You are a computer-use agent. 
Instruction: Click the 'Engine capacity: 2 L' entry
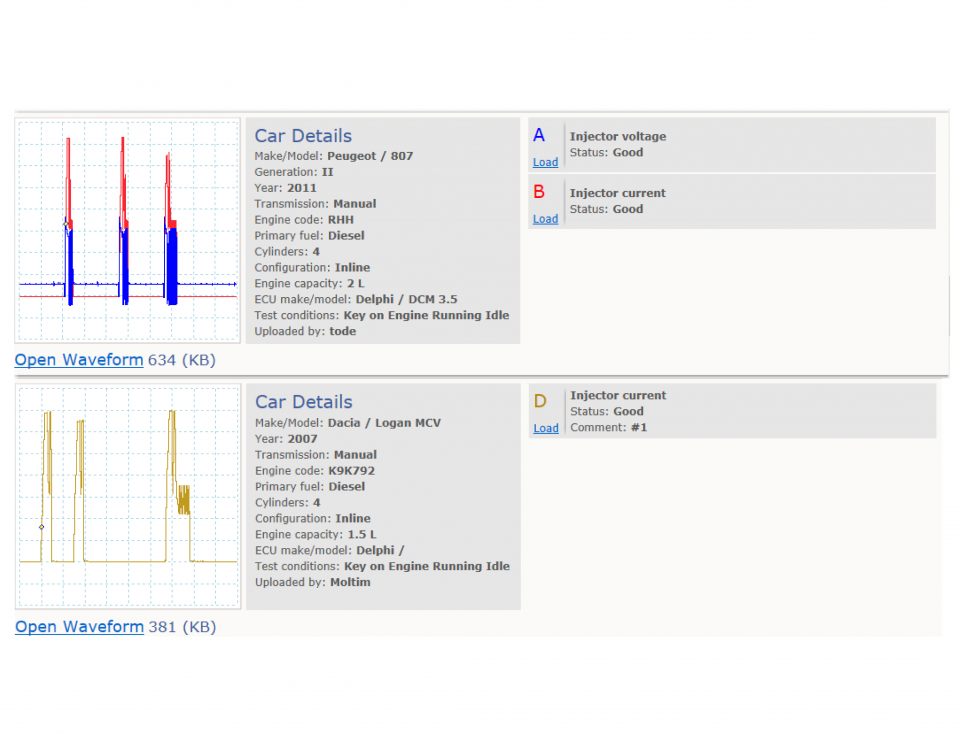[310, 284]
